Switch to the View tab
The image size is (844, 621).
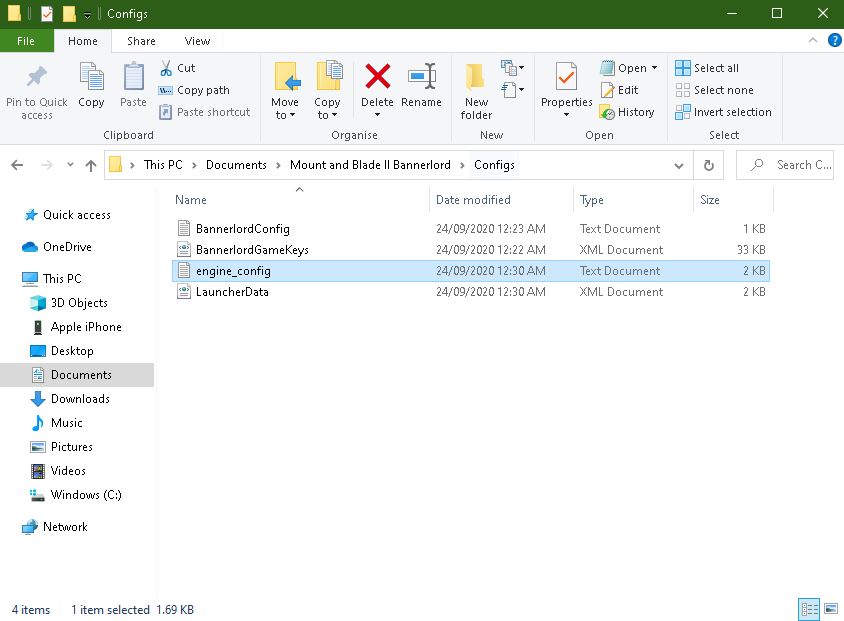197,41
